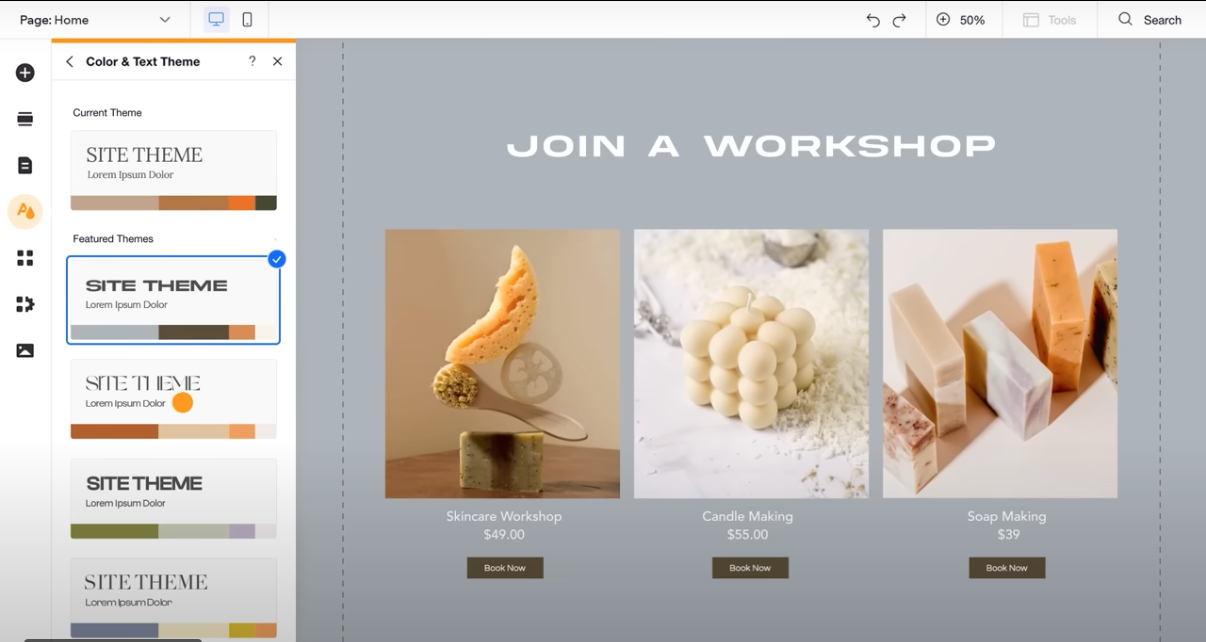Open theme panel help with question mark
Image resolution: width=1206 pixels, height=642 pixels.
tap(250, 61)
